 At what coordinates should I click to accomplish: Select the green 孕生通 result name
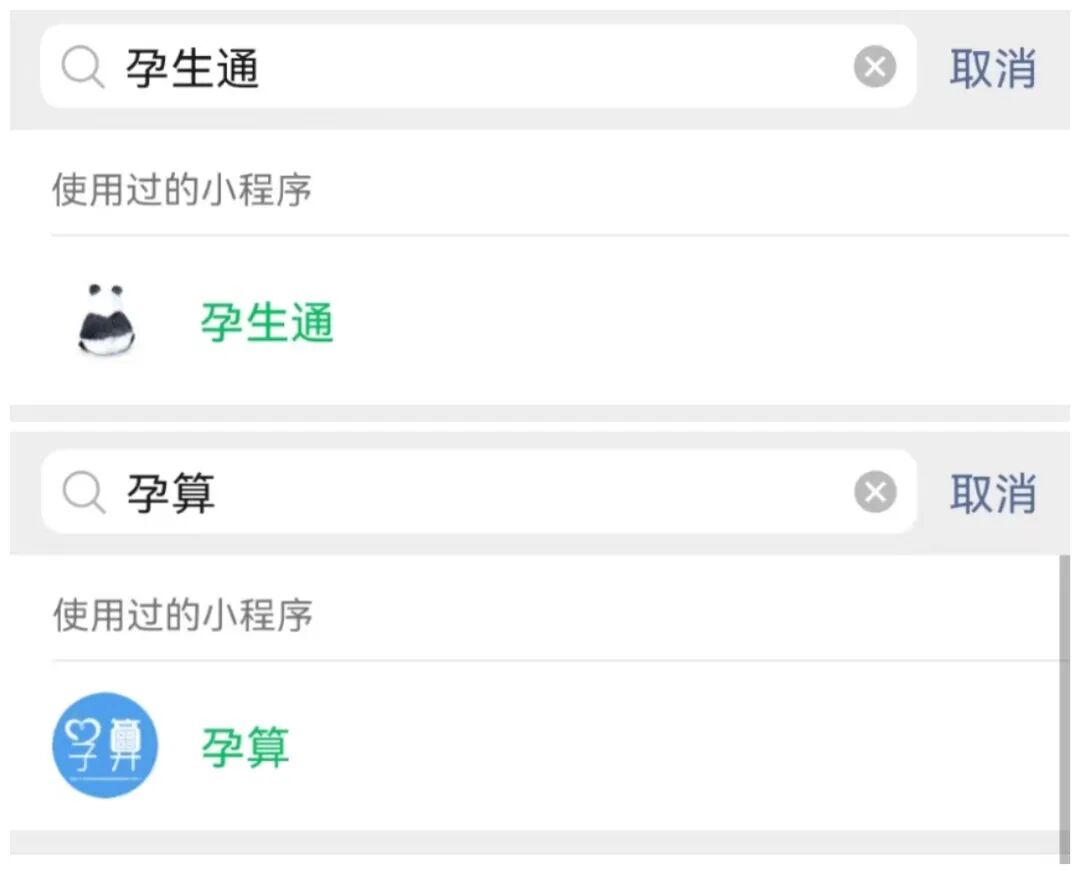pos(267,323)
